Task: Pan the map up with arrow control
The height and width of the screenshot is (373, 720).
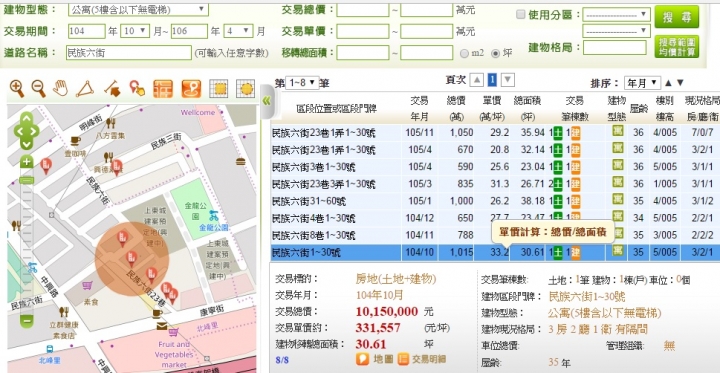Action: coord(27,119)
